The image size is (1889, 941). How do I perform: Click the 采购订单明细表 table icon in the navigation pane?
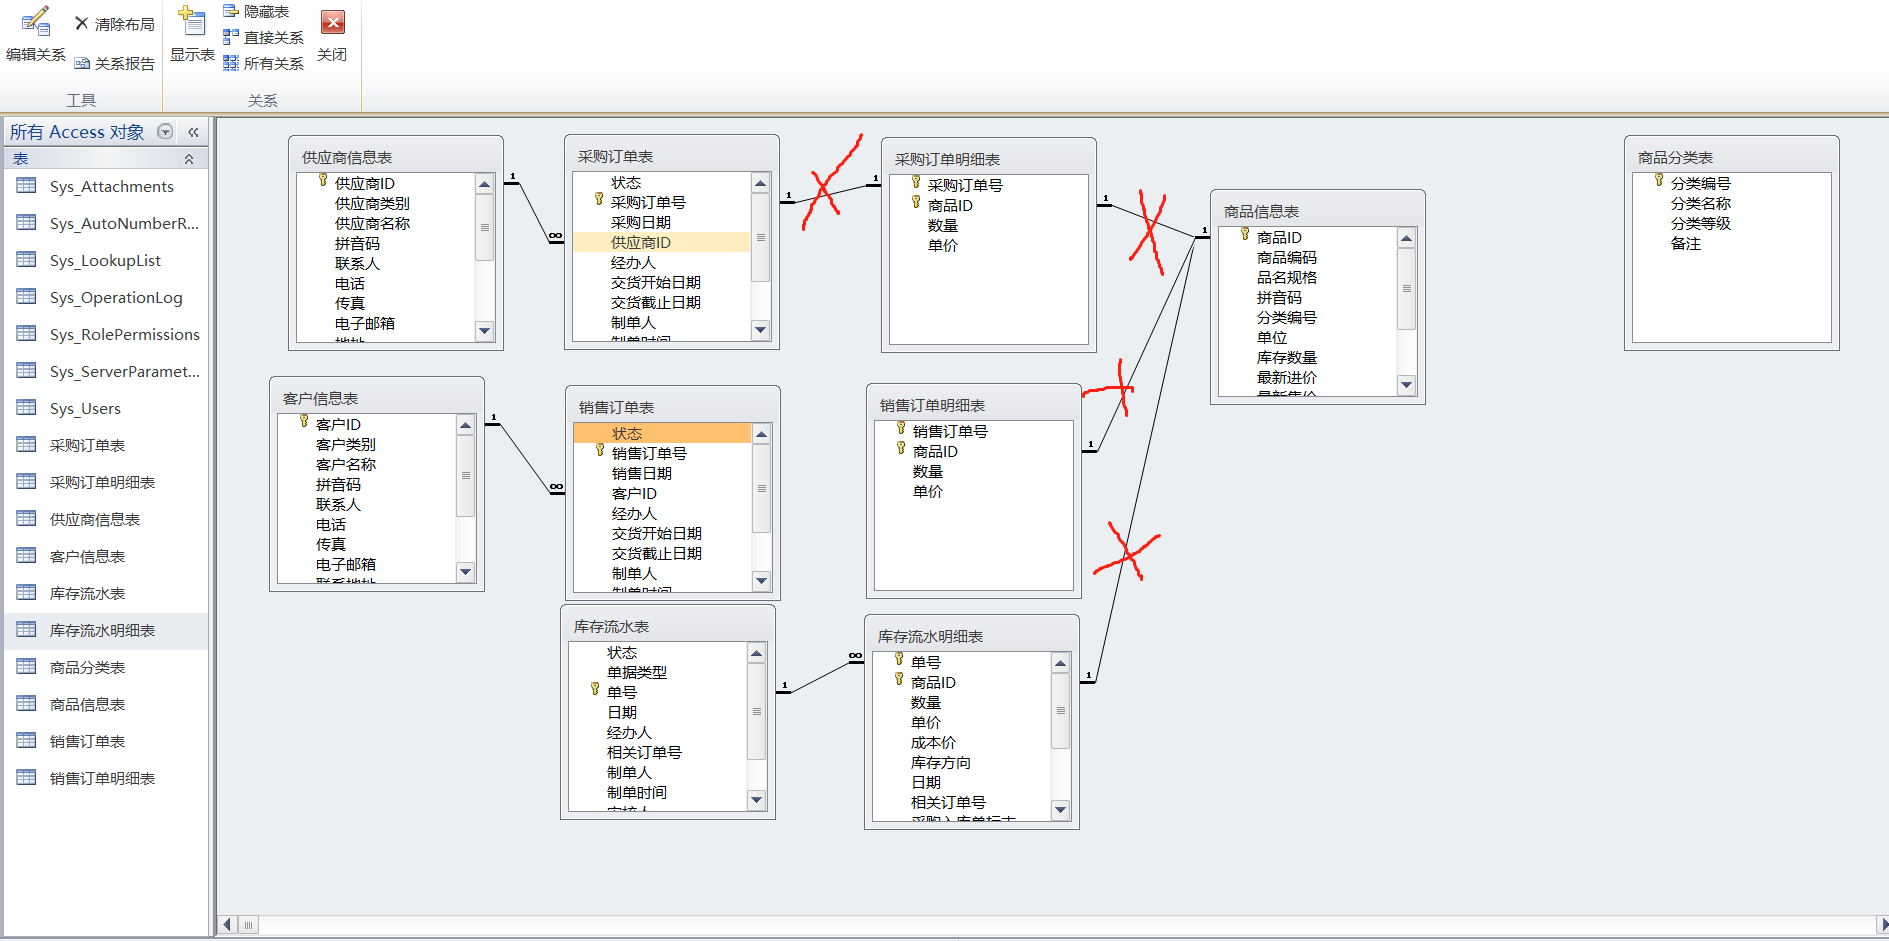click(27, 482)
